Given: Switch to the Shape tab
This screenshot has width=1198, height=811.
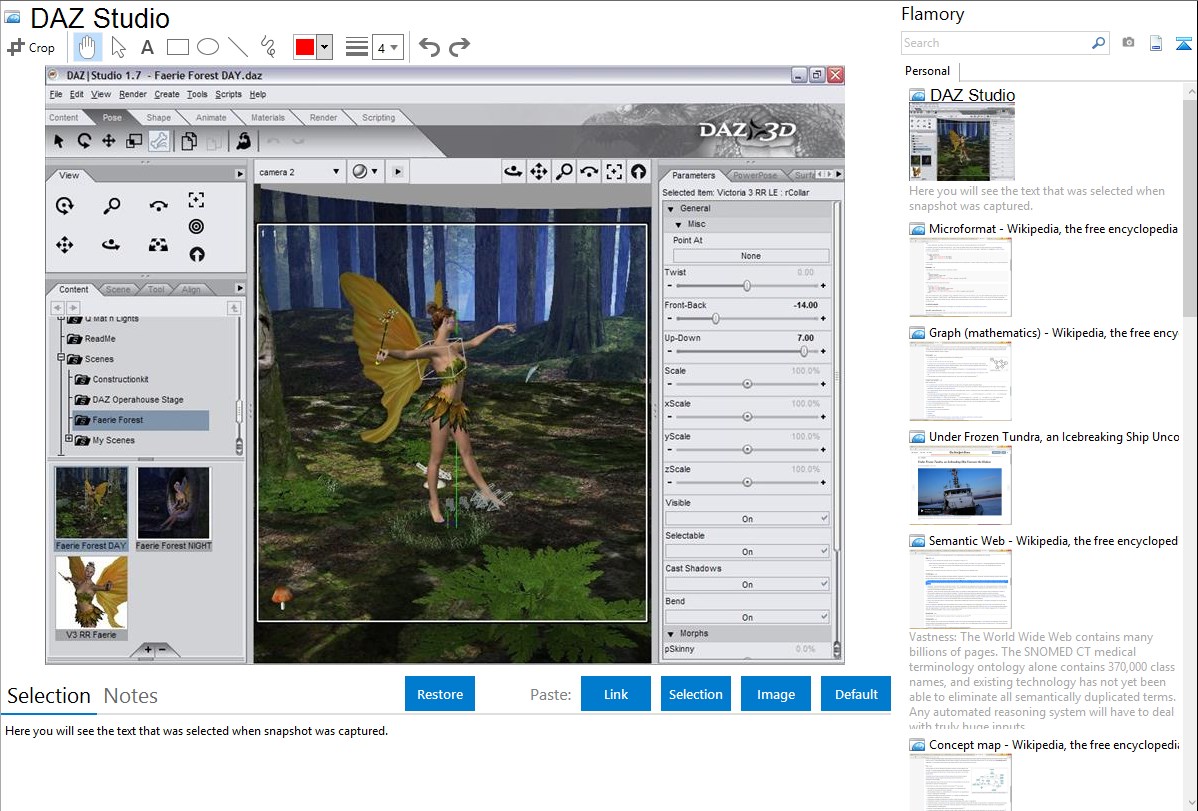Looking at the screenshot, I should coord(158,118).
